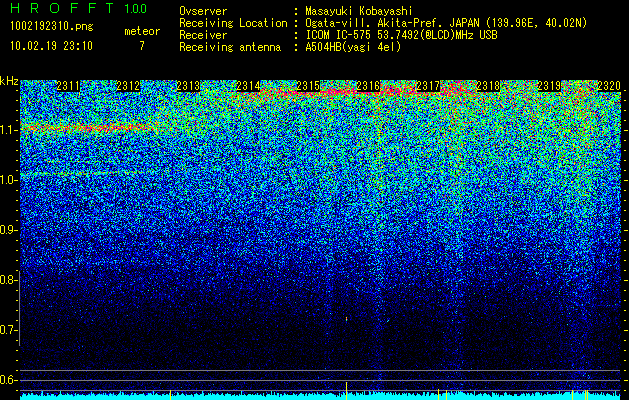
Task: Select the 2313 time marker label
Action: 189,86
